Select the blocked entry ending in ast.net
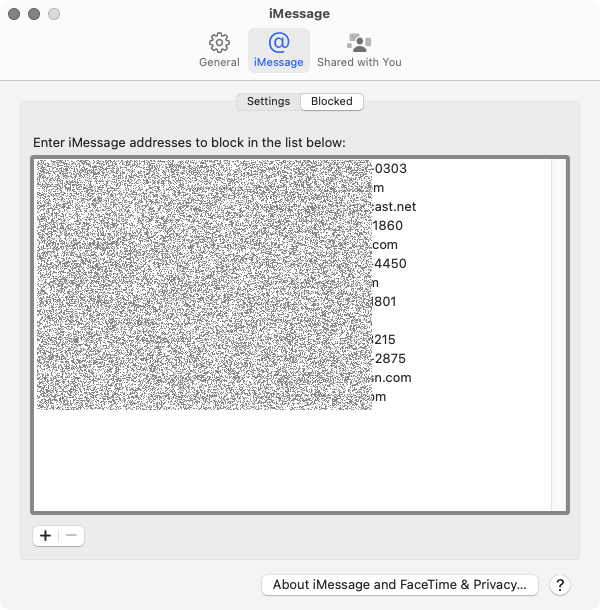Viewport: 600px width, 610px height. click(x=292, y=207)
